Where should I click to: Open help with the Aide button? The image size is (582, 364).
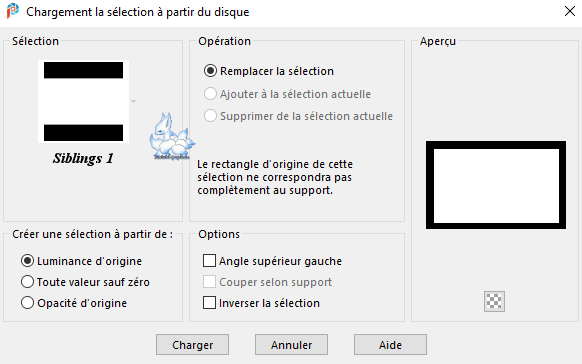(x=390, y=345)
